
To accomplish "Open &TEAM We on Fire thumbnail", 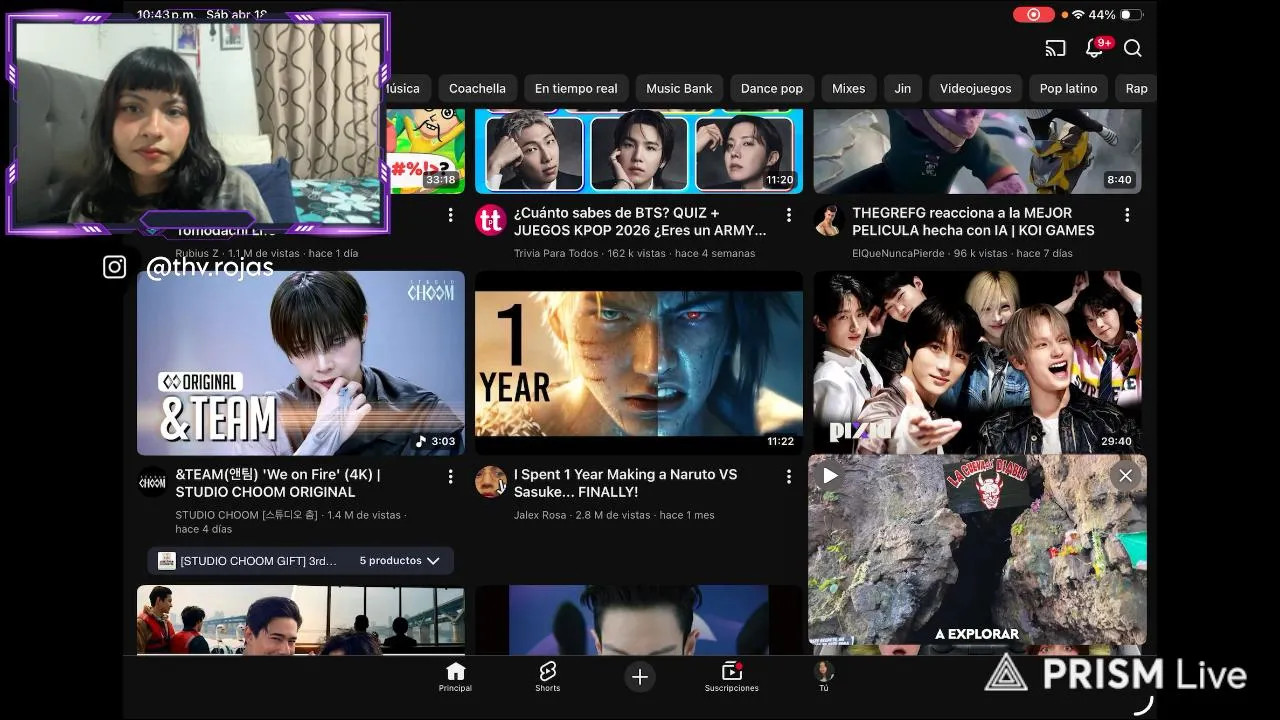I will 301,363.
